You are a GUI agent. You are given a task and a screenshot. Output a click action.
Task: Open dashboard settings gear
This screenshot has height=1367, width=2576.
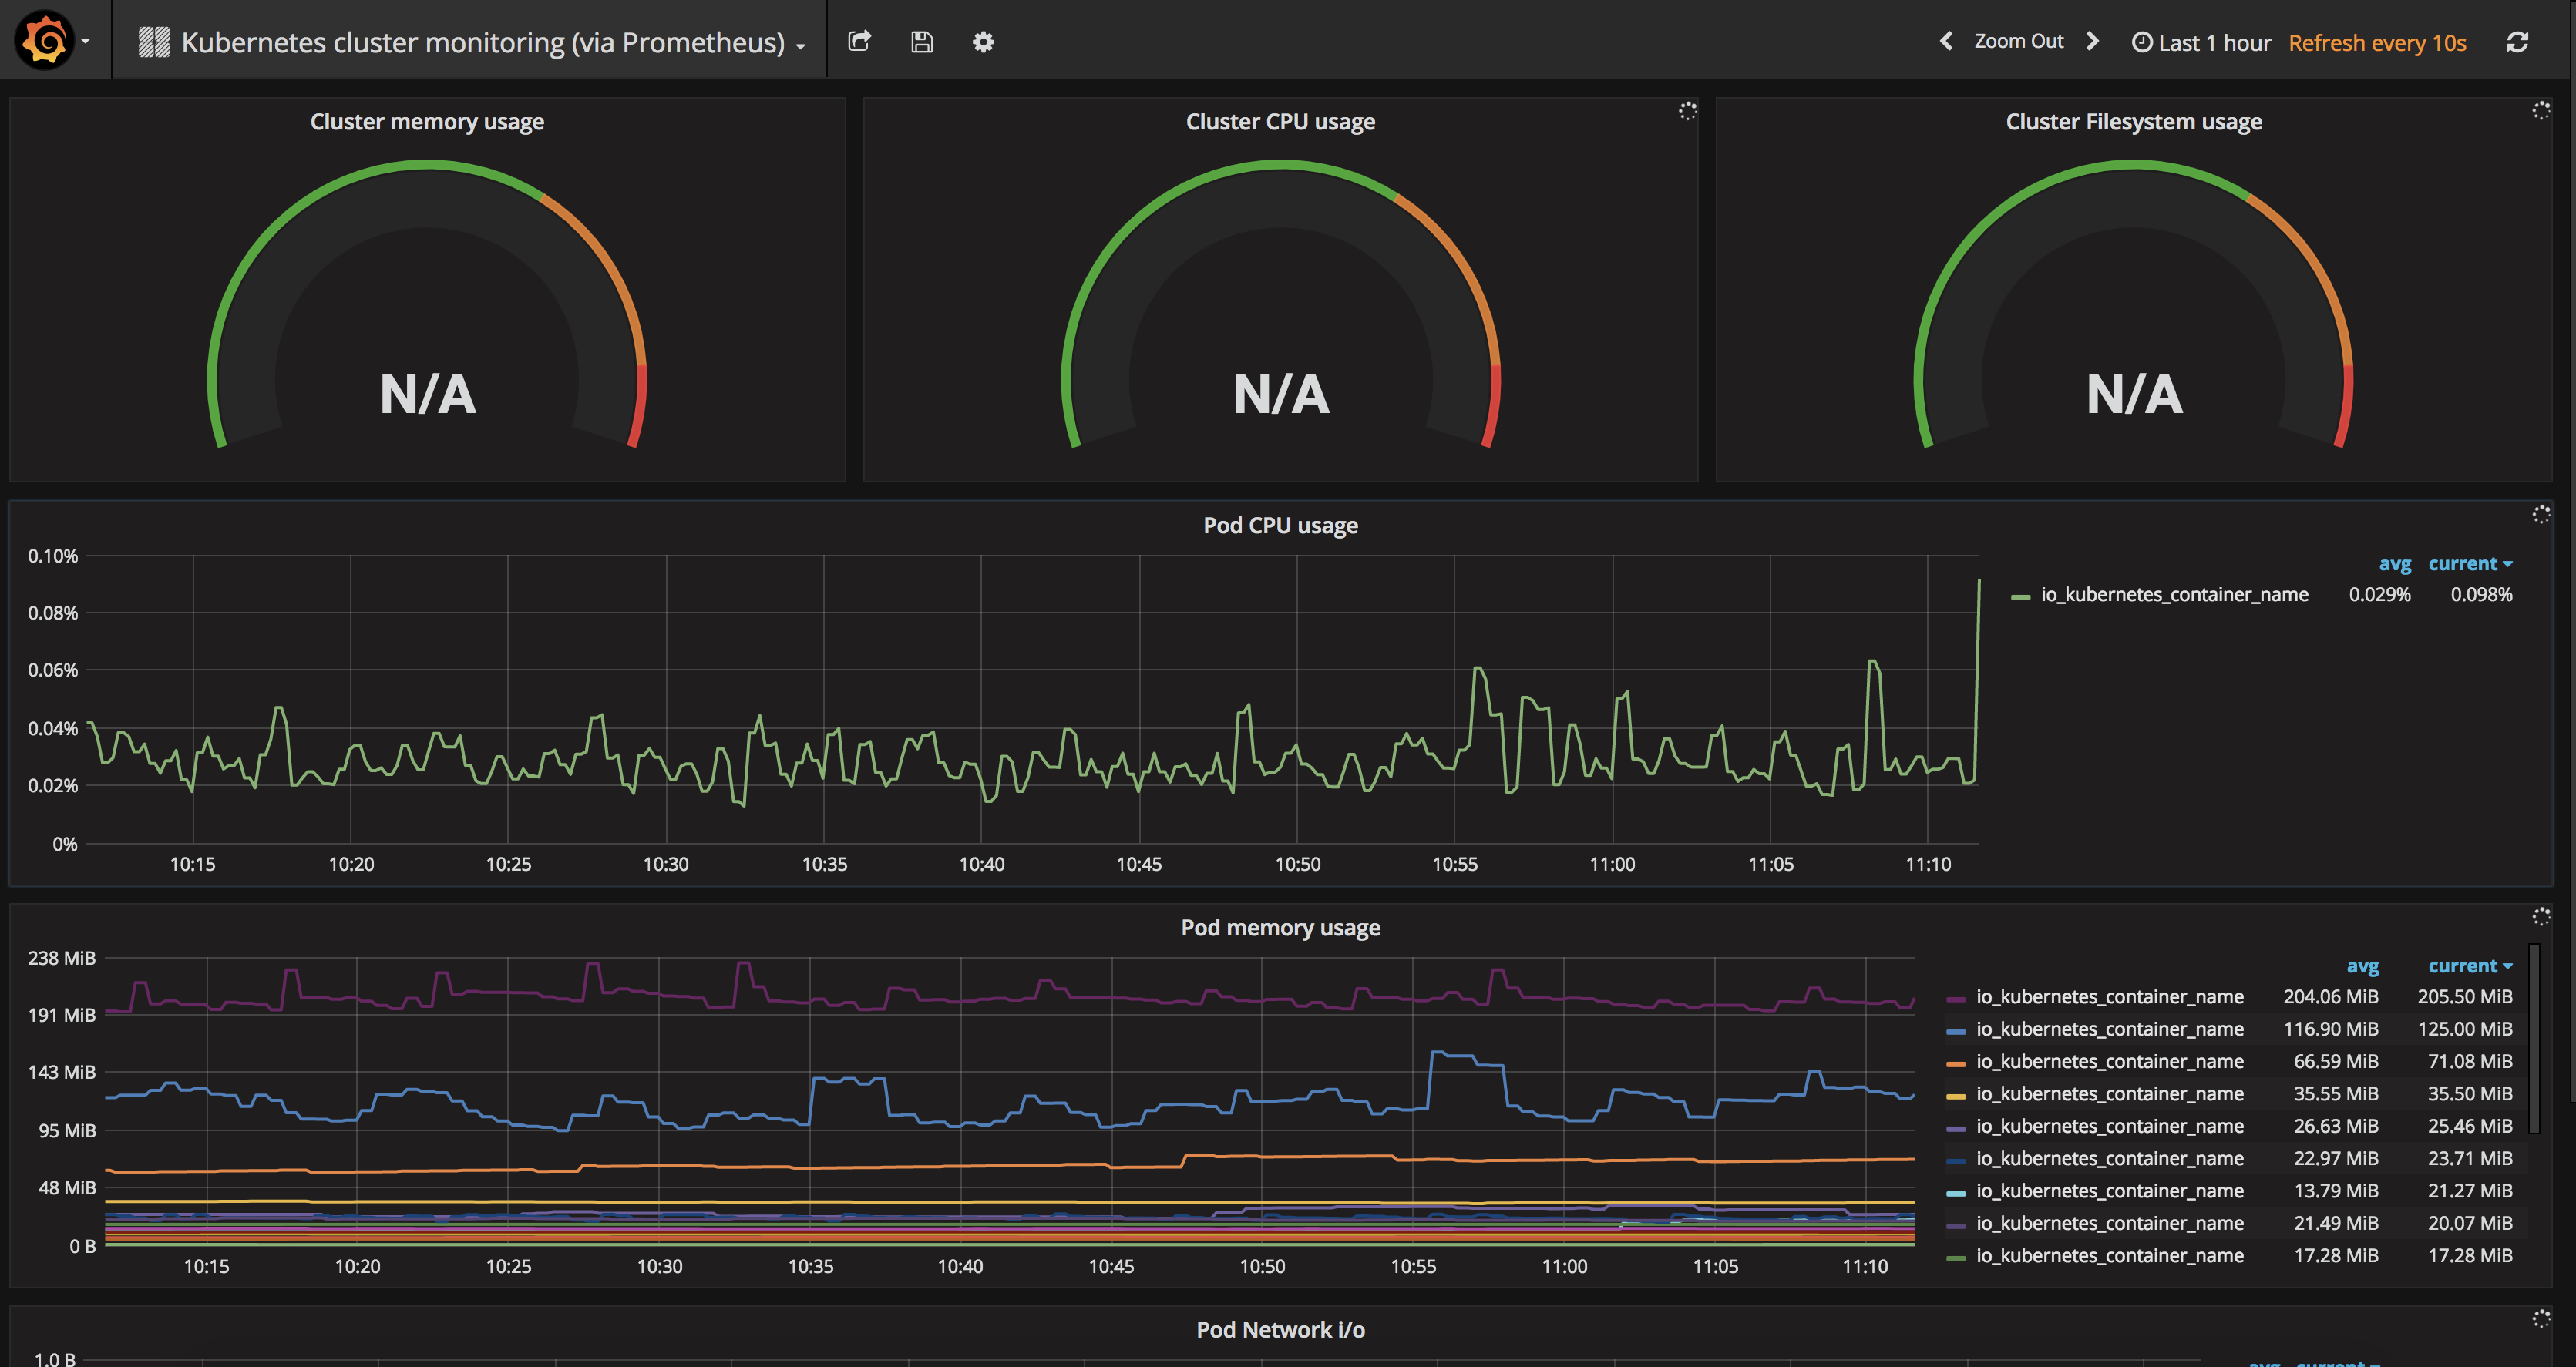(983, 42)
